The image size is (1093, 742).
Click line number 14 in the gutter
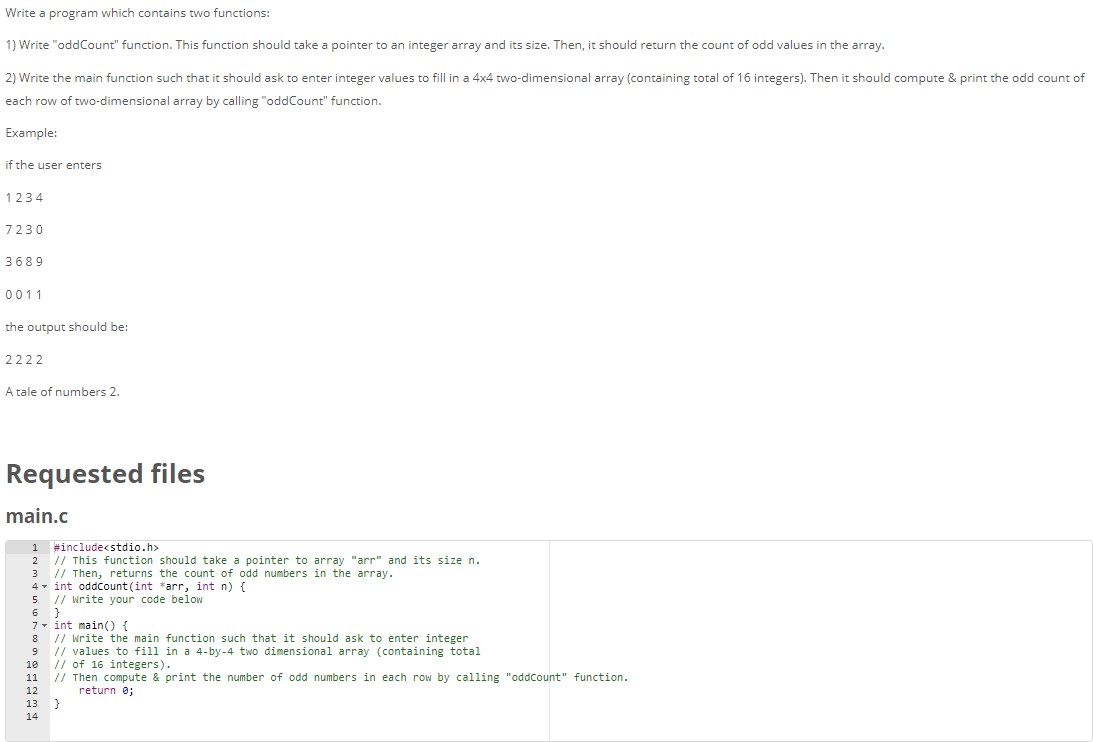[31, 716]
